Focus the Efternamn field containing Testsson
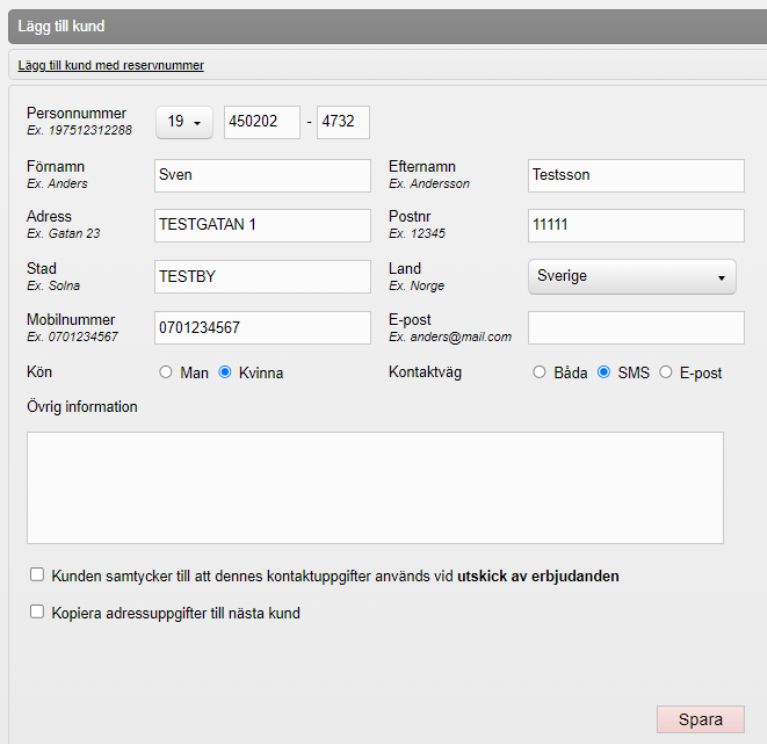Image resolution: width=767 pixels, height=744 pixels. coord(636,175)
